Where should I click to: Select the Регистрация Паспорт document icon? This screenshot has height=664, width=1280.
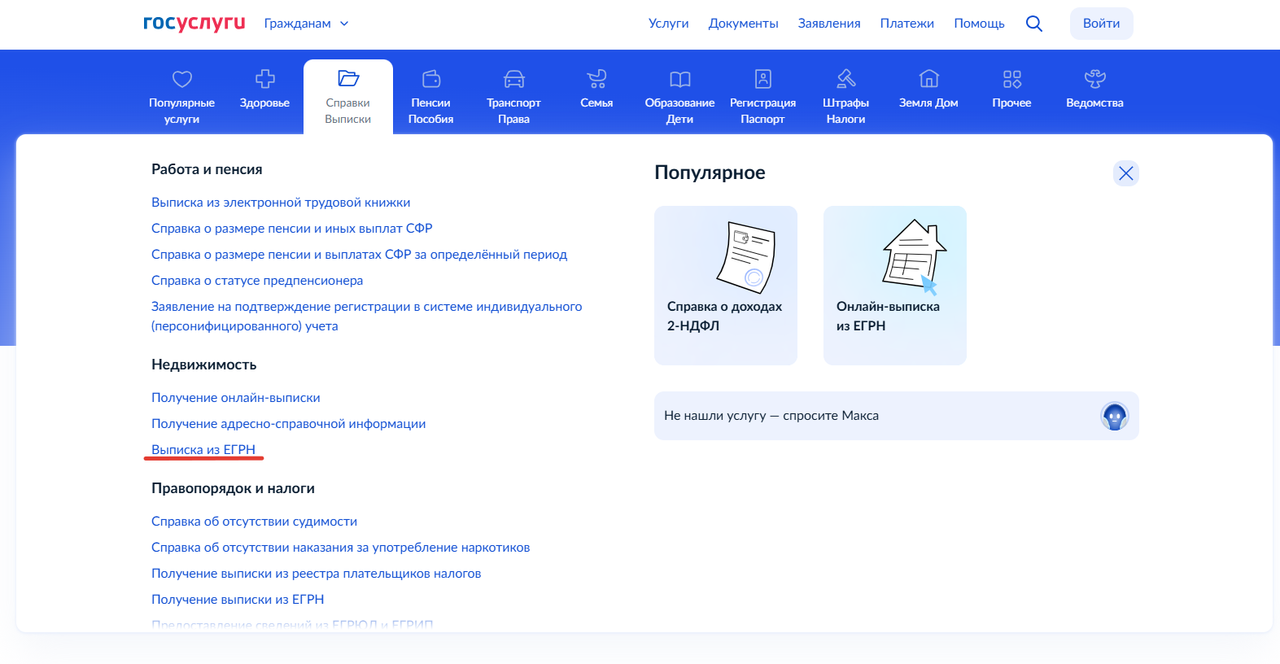(763, 79)
